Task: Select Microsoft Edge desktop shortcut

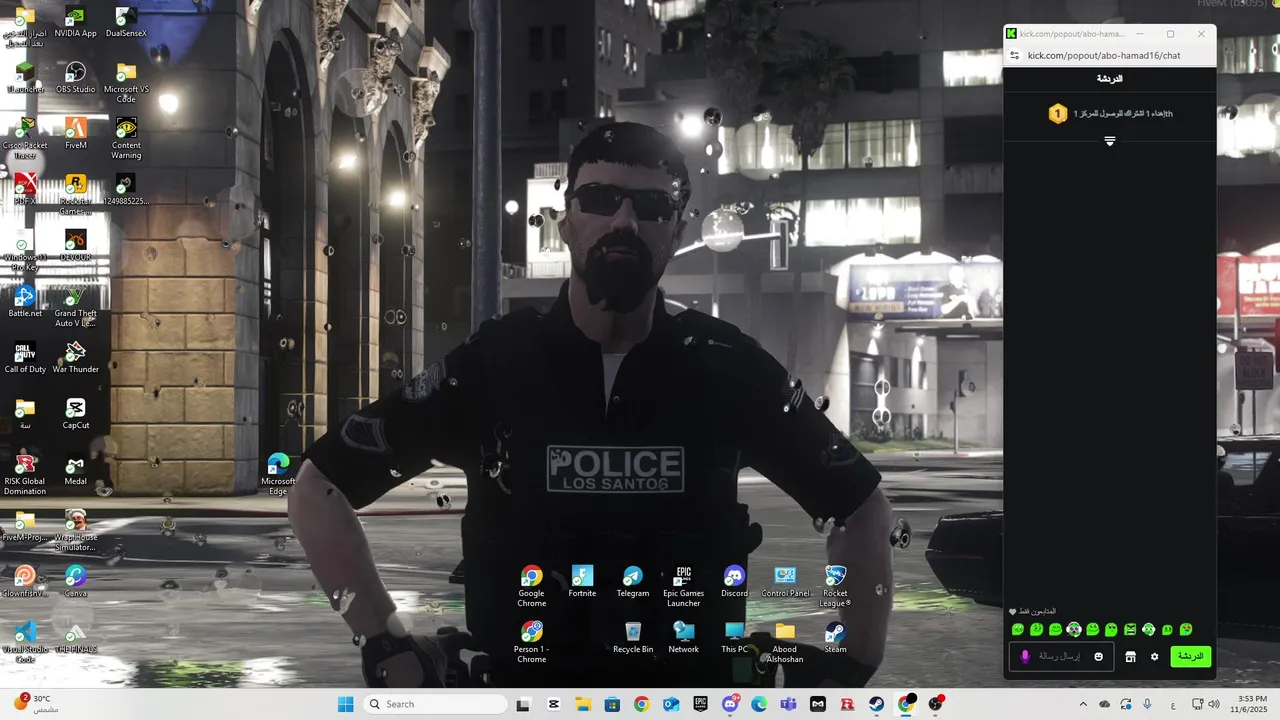Action: tap(278, 474)
